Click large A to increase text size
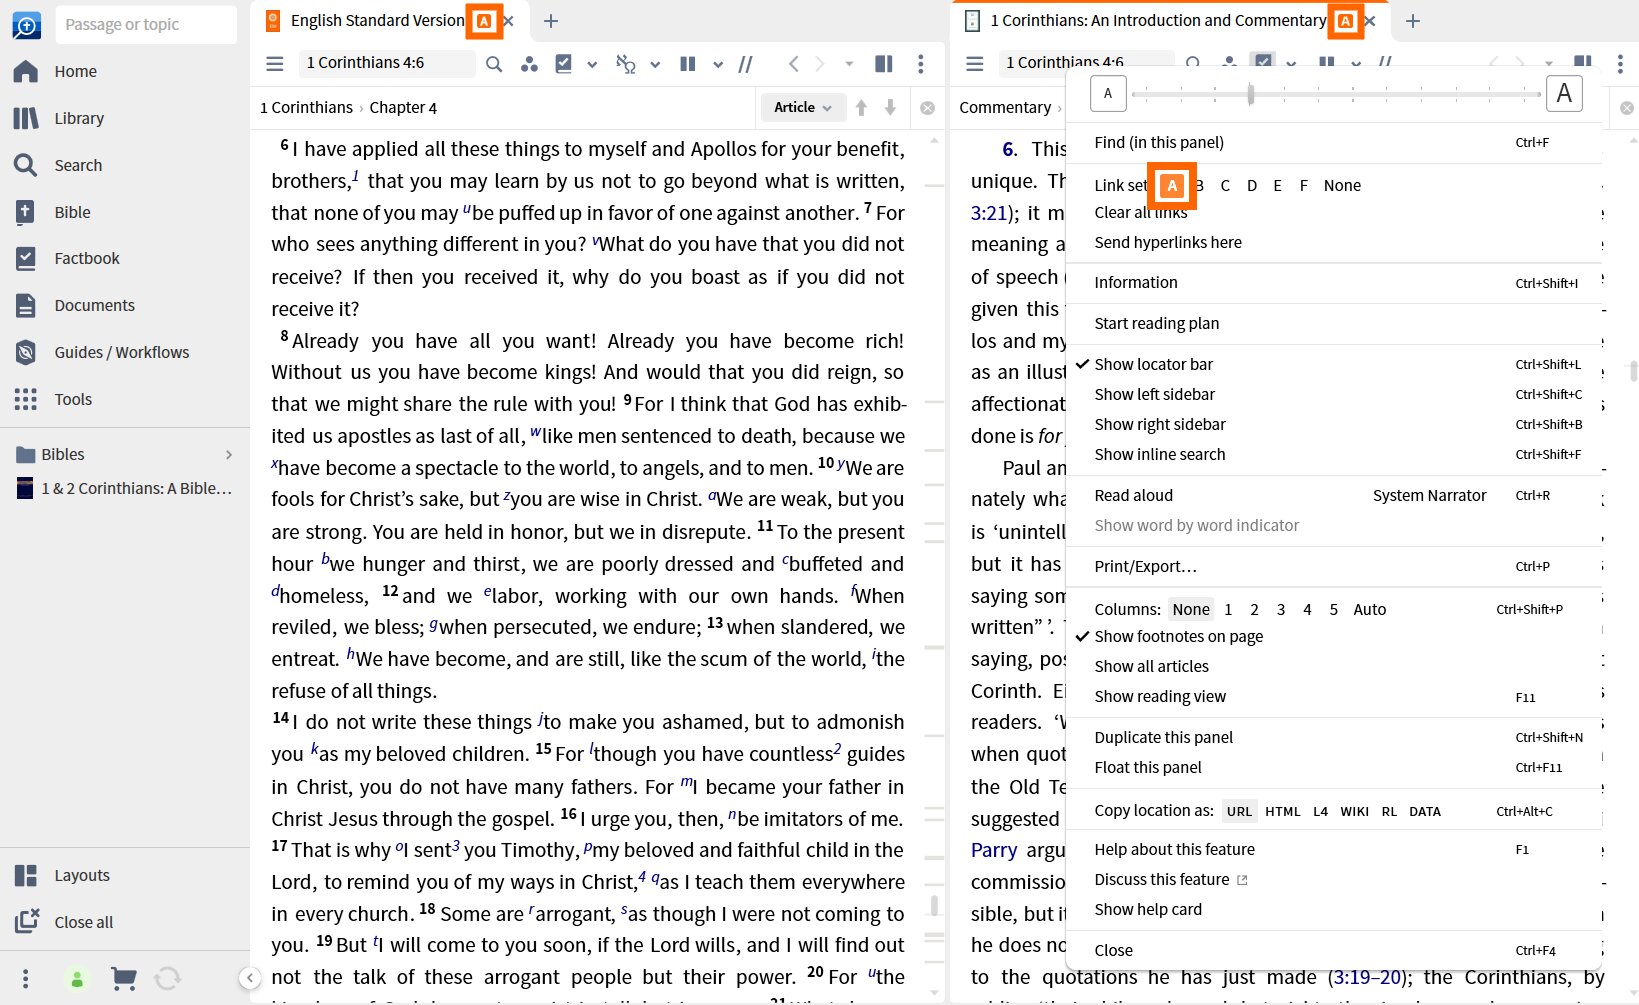This screenshot has height=1005, width=1639. [x=1564, y=94]
